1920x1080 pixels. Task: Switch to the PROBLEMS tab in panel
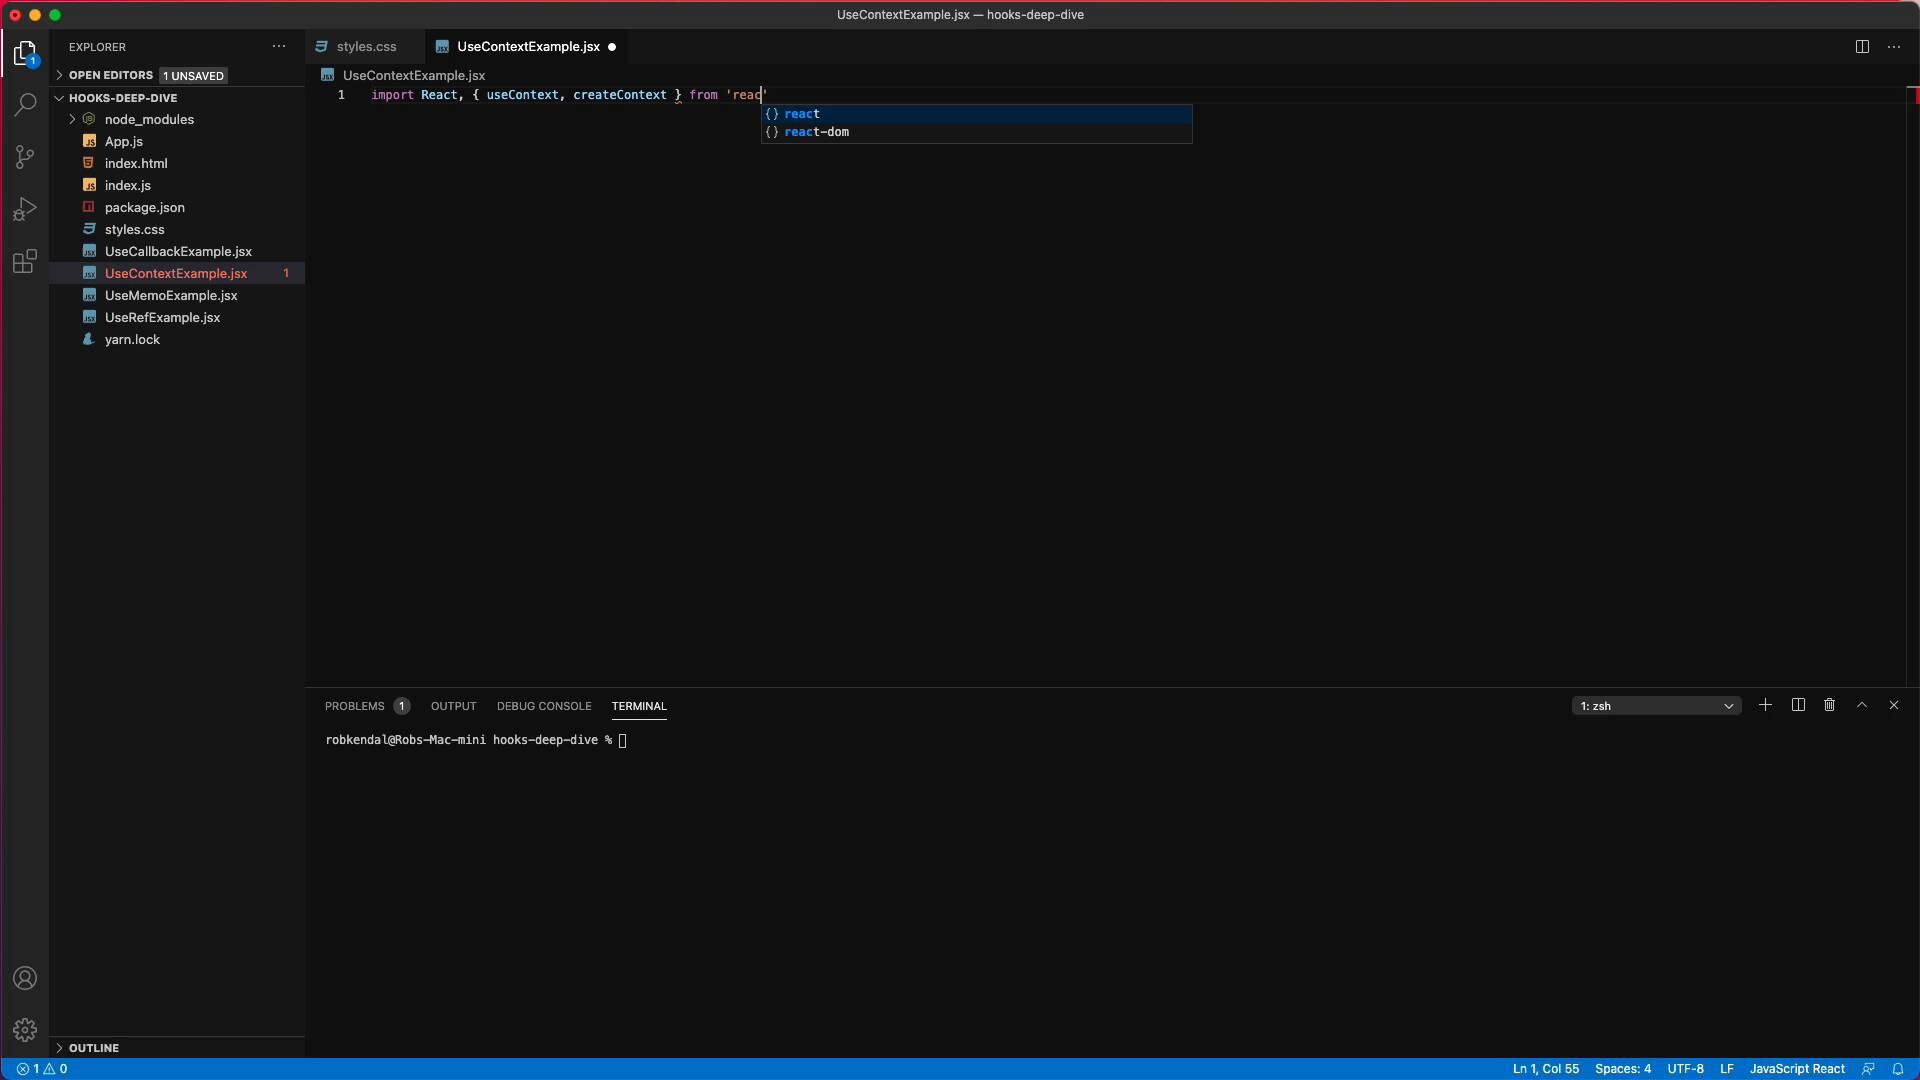coord(353,705)
